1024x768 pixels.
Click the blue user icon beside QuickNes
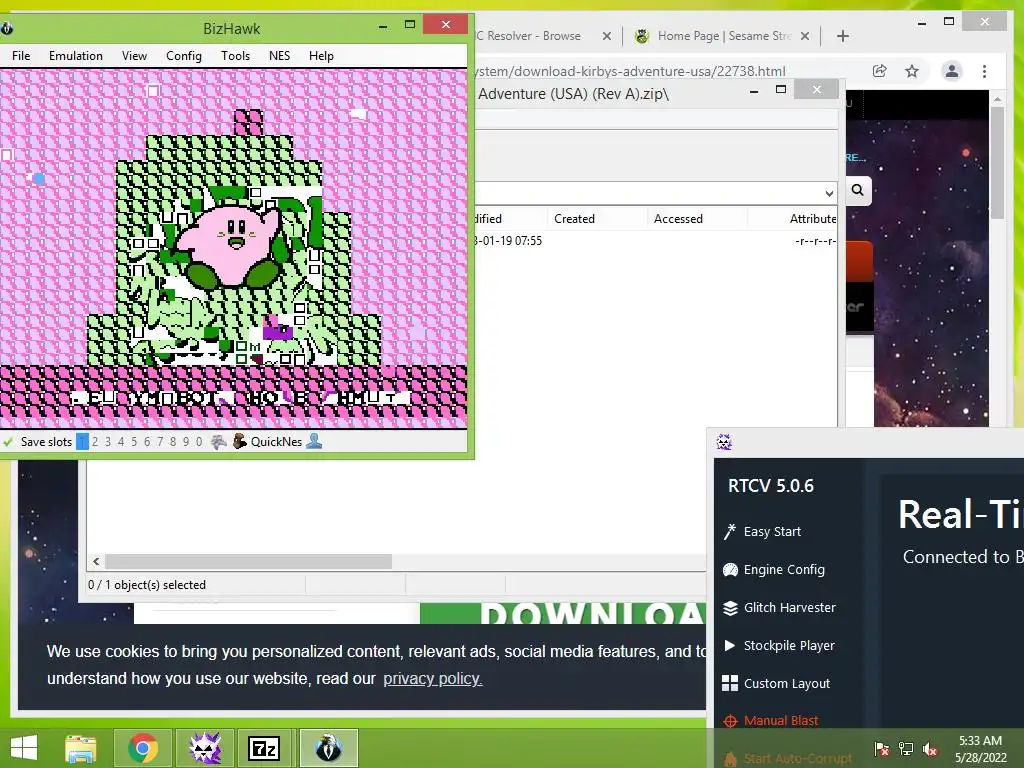[314, 441]
